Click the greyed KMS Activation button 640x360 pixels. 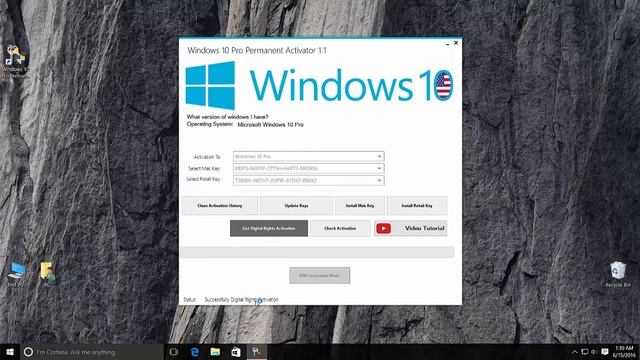coord(320,276)
